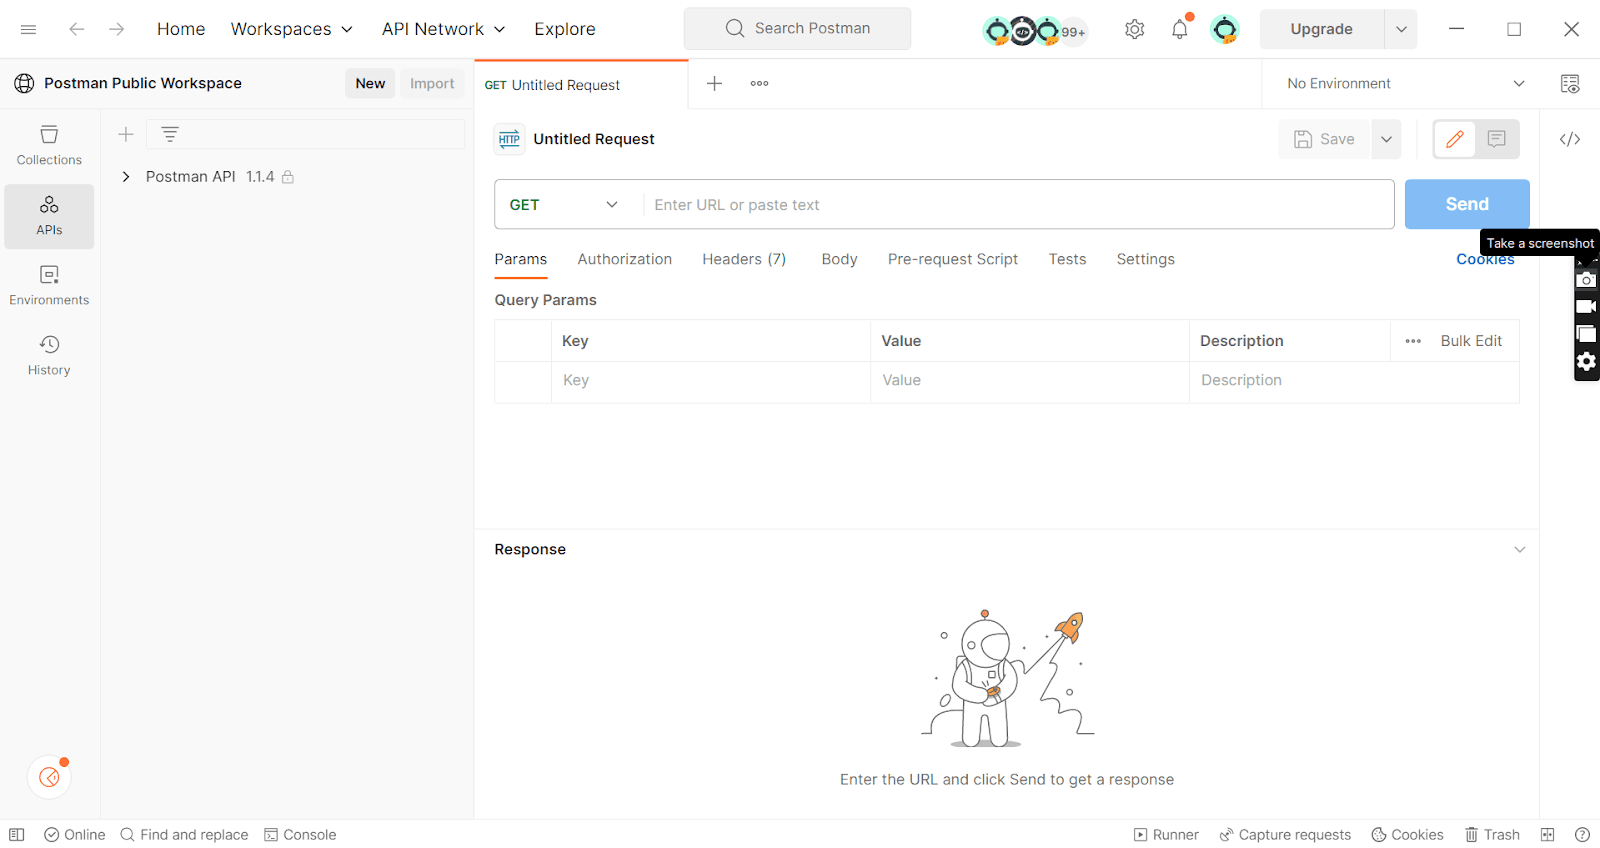Click the New button
1600x848 pixels.
tap(370, 84)
